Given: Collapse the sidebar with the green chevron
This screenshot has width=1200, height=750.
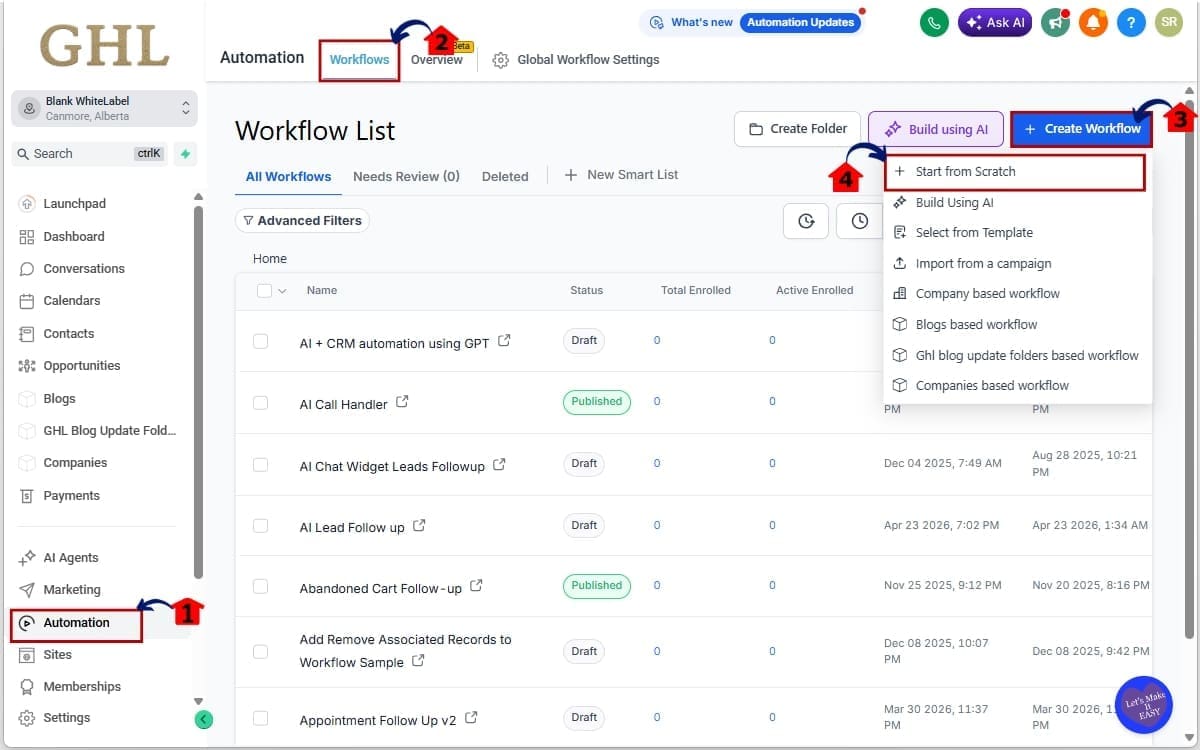Looking at the screenshot, I should coord(204,719).
